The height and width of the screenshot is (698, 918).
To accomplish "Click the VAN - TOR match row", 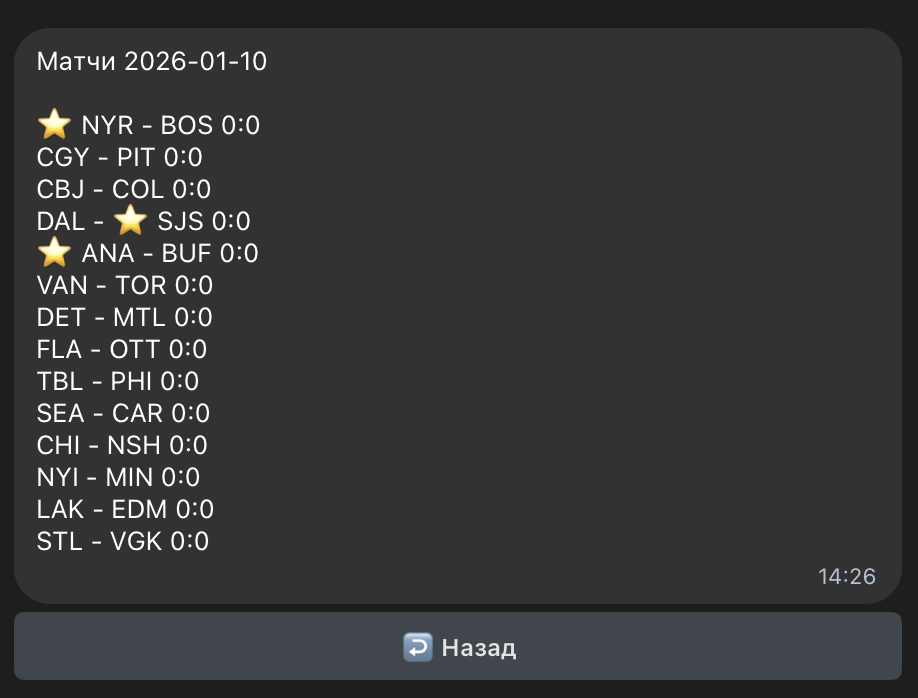I will click(x=125, y=285).
